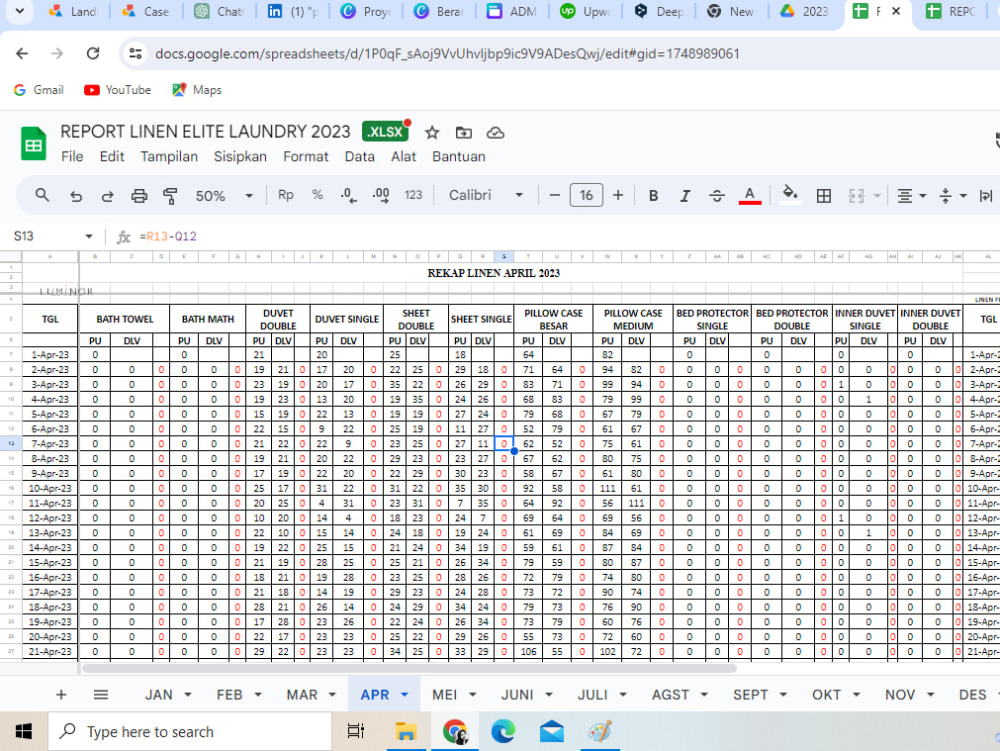Check the cloud save status icon
The width and height of the screenshot is (1000, 751).
coord(496,133)
